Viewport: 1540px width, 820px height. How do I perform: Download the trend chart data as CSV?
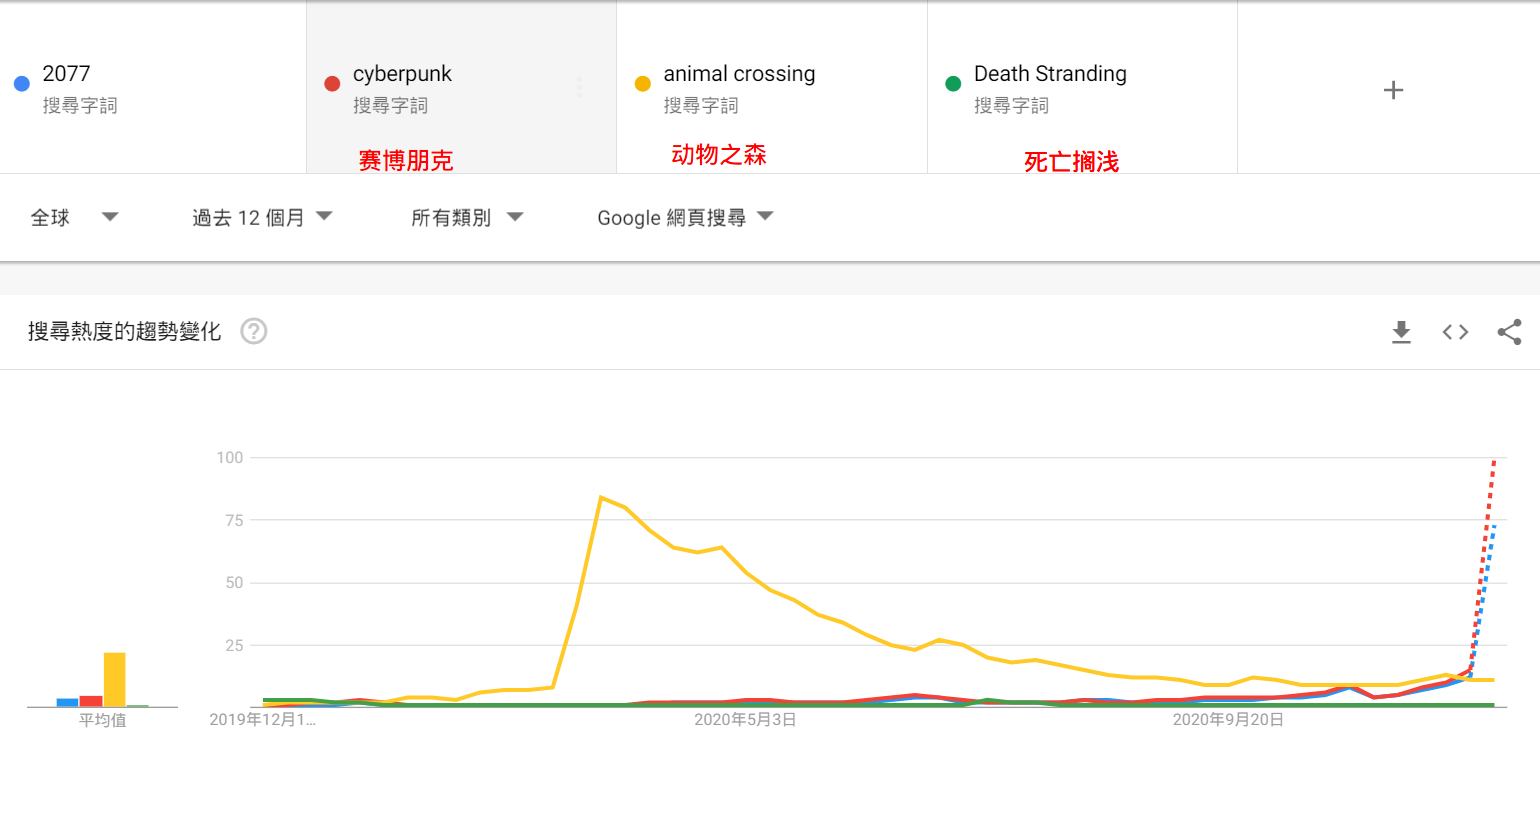[x=1401, y=332]
